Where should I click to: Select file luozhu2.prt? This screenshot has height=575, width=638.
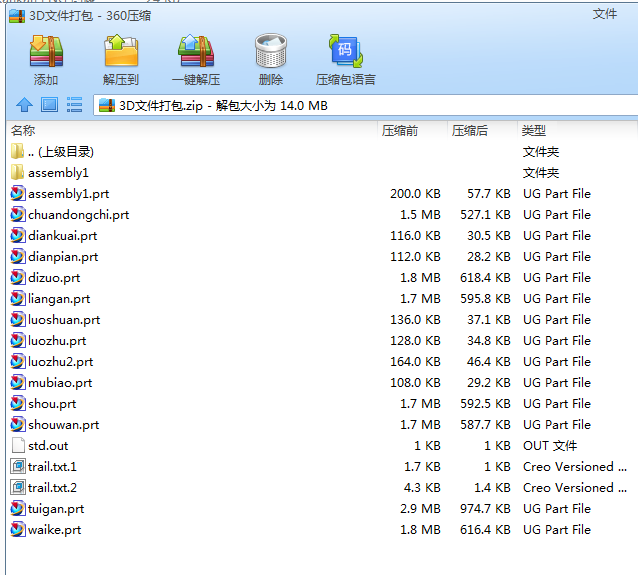(x=61, y=361)
